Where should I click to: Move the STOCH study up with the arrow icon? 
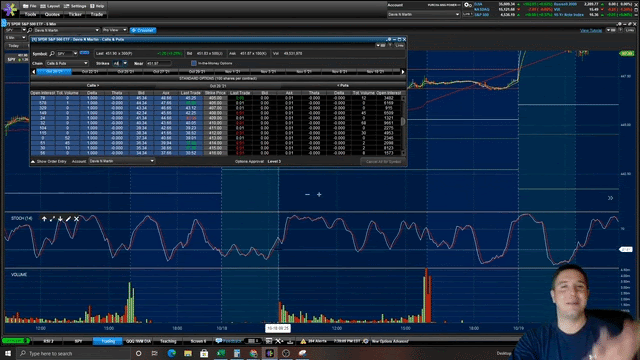[x=44, y=219]
